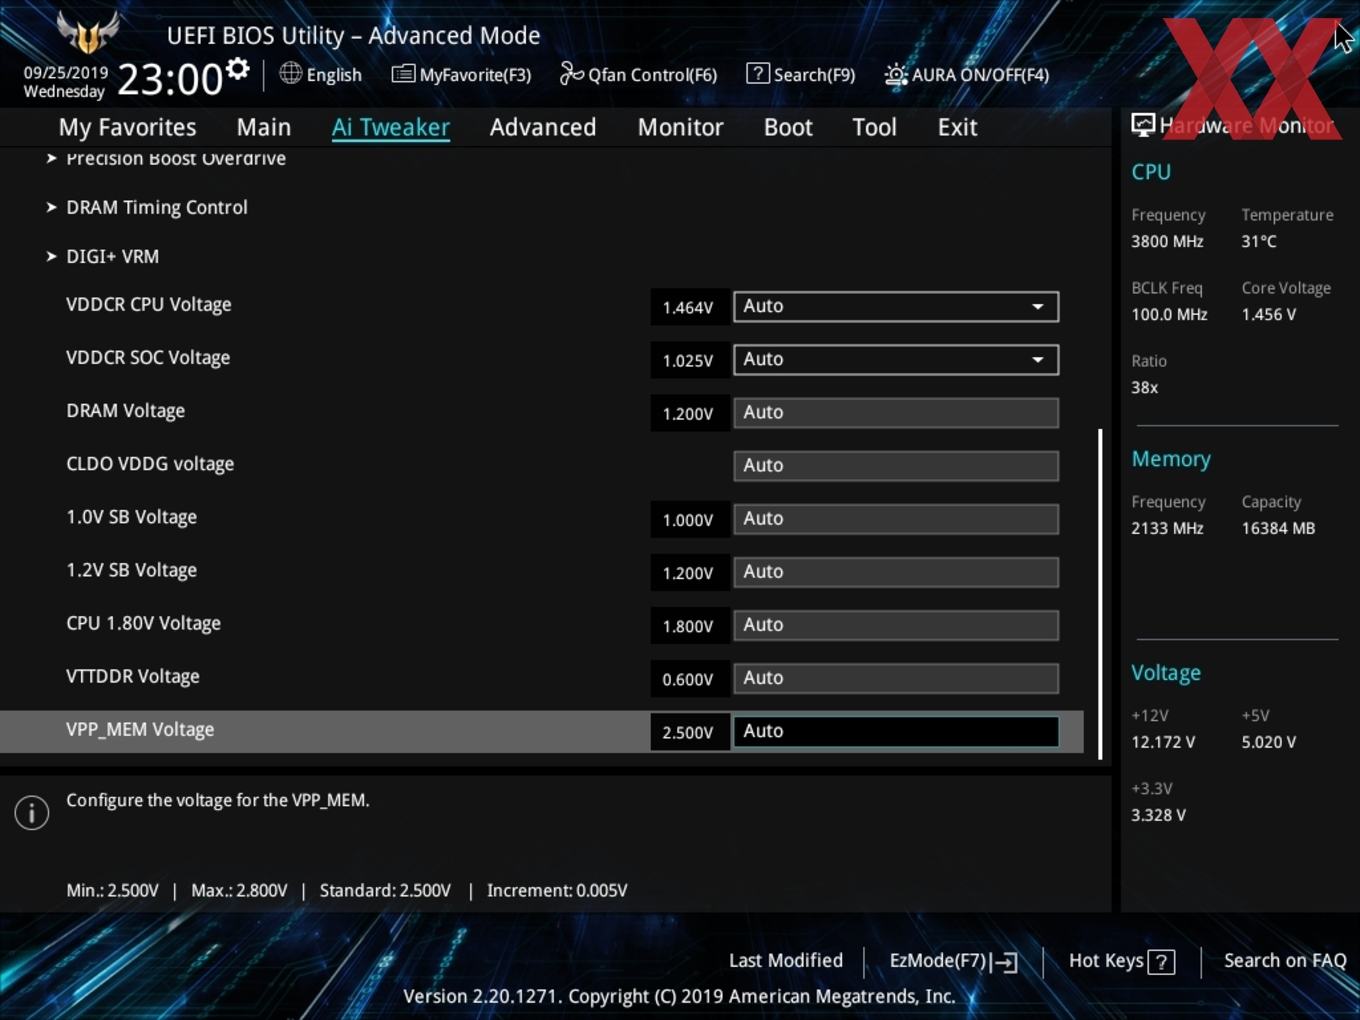
Task: Click the CPU frequency 3800 MHz value
Action: point(1167,241)
